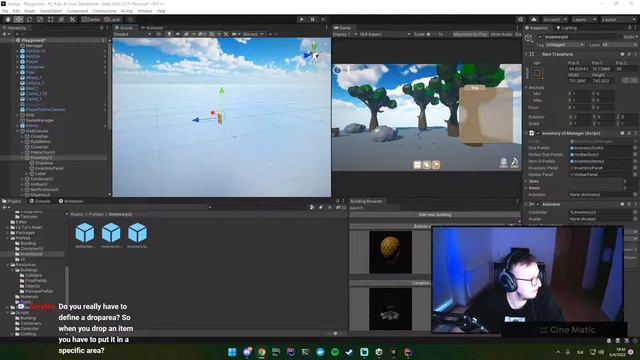The image size is (640, 360).
Task: Open Windows Start from the taskbar
Action: (x=232, y=352)
